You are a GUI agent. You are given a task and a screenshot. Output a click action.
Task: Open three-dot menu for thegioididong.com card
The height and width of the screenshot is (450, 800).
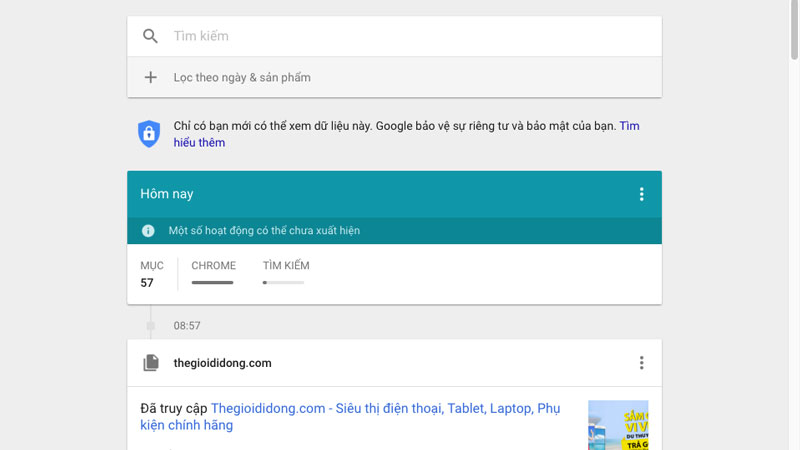[x=641, y=363]
